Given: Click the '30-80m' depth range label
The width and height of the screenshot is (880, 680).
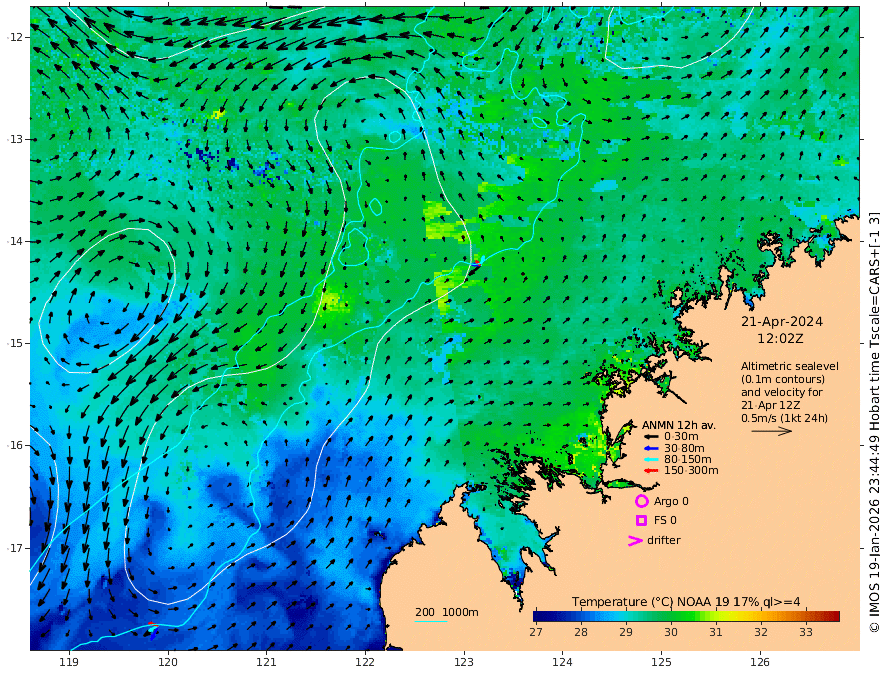Looking at the screenshot, I should (684, 448).
